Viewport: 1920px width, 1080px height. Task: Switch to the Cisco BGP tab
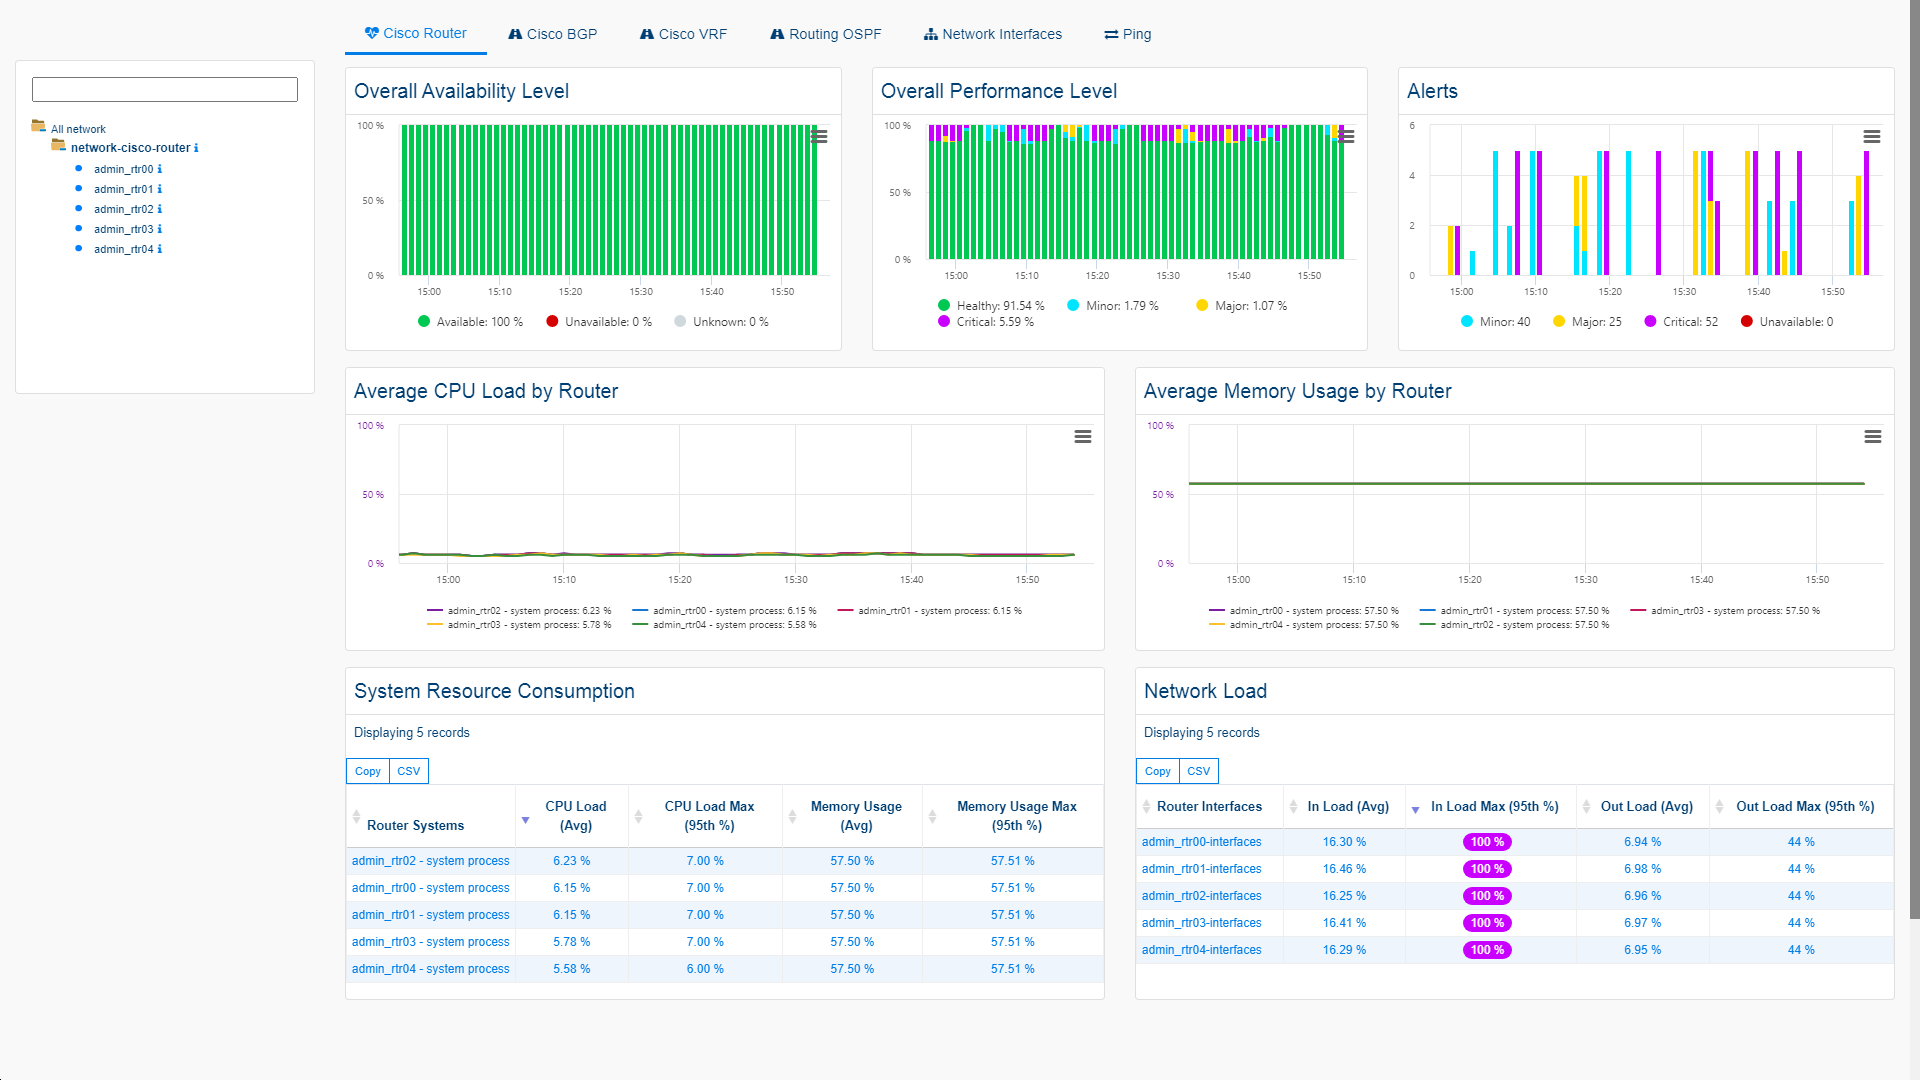pyautogui.click(x=553, y=34)
